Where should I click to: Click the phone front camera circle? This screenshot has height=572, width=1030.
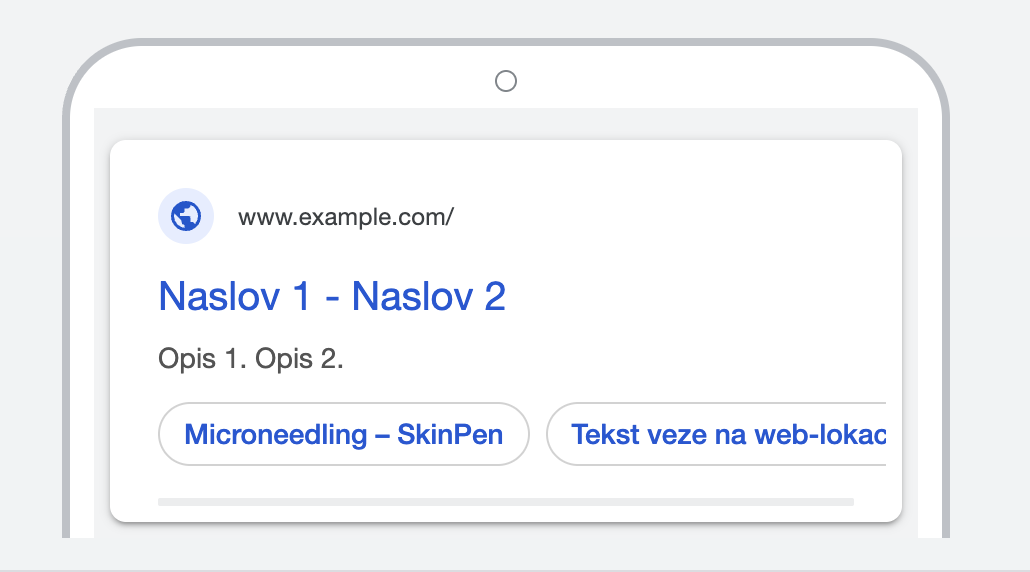[506, 81]
